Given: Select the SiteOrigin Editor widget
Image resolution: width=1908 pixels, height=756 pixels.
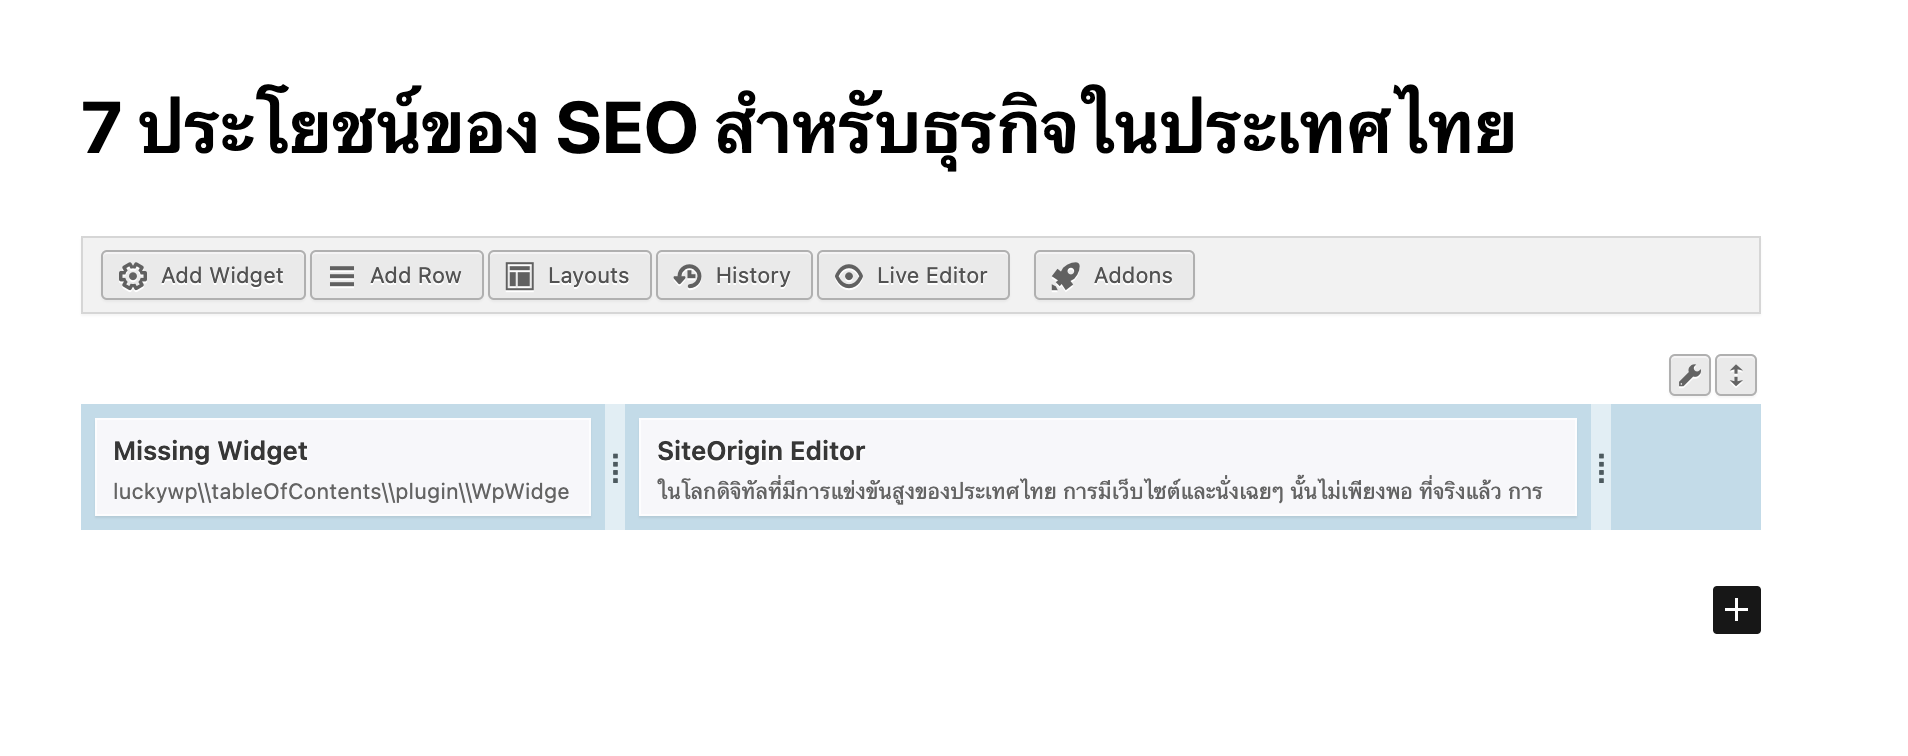Looking at the screenshot, I should (1108, 467).
